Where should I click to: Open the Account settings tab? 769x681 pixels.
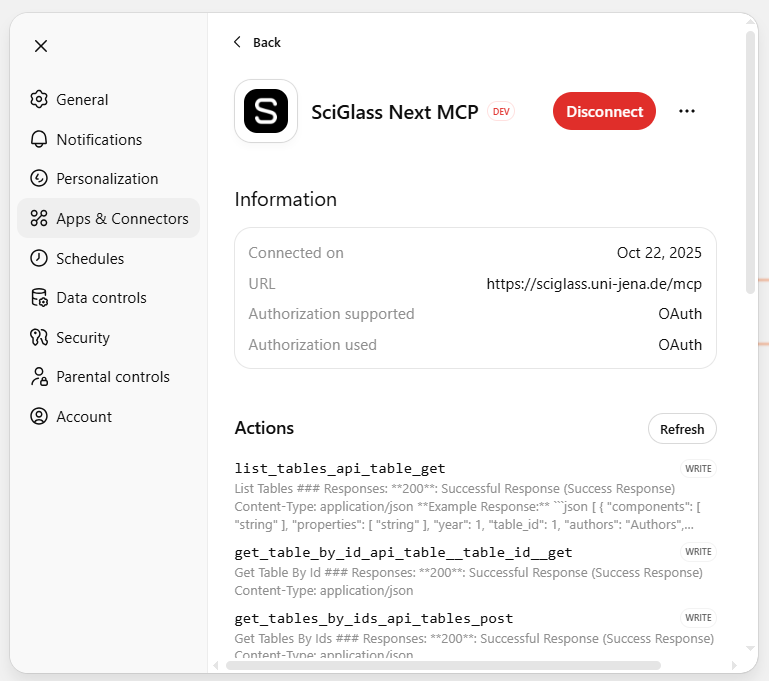pos(84,417)
